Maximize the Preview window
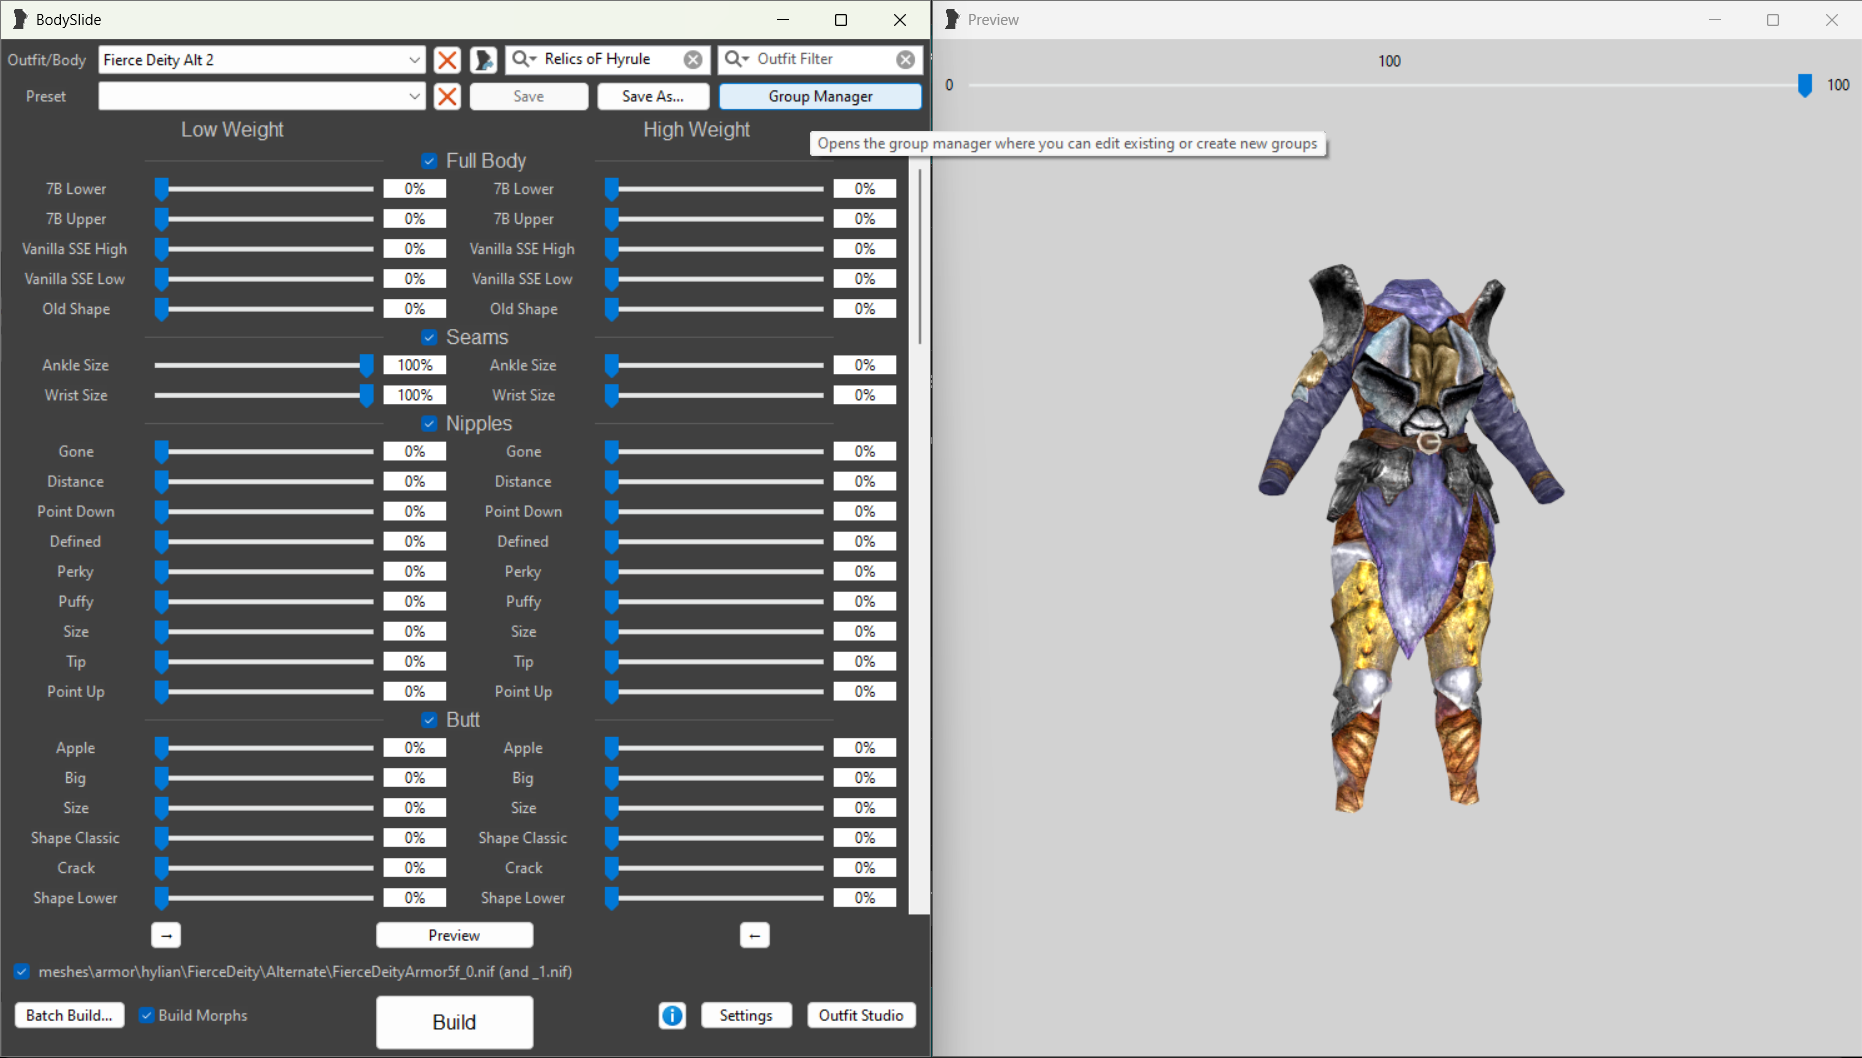The image size is (1862, 1058). point(1773,19)
